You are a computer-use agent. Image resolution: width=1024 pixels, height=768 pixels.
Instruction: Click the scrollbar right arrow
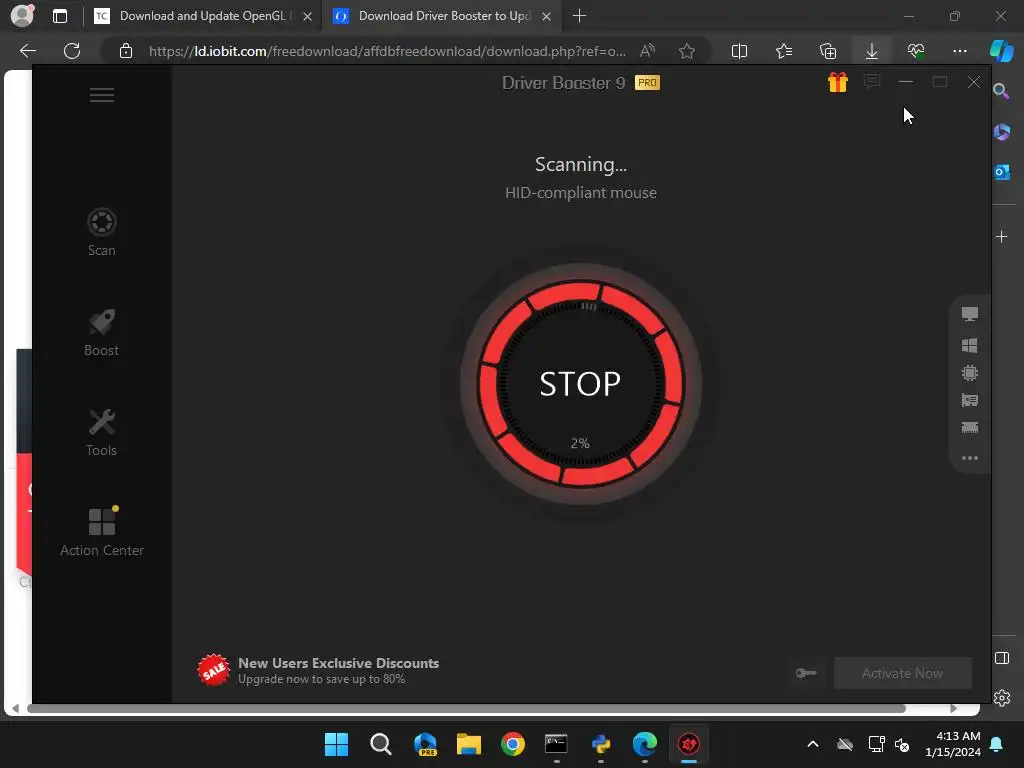953,709
